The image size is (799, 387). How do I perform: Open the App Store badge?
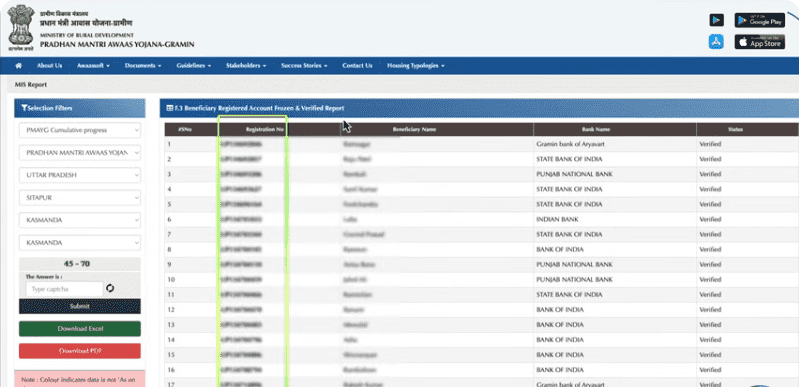(759, 42)
